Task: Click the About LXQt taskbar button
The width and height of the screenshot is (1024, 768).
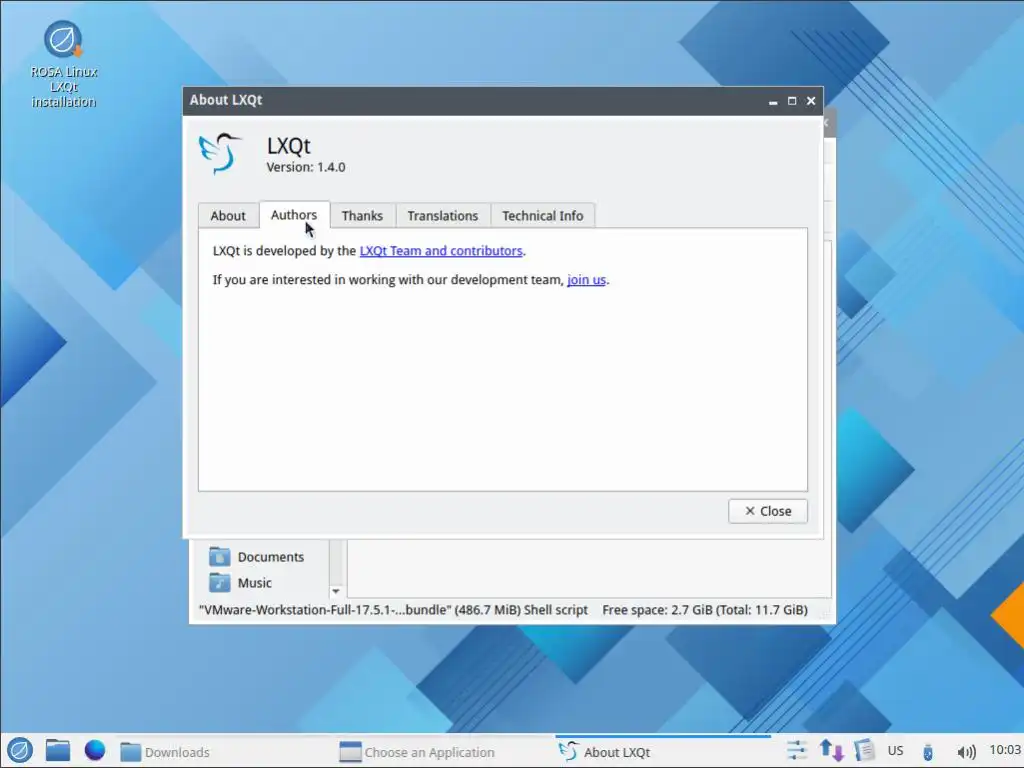Action: coord(663,752)
